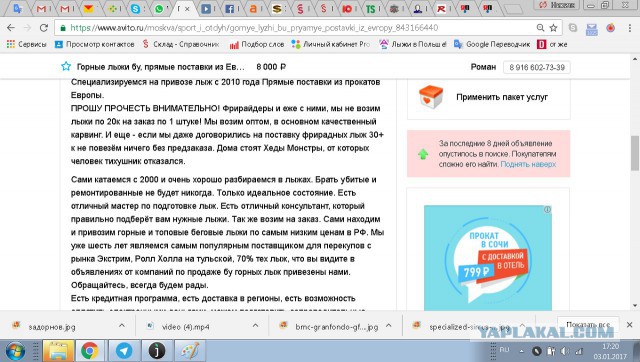Open Chrome from the taskbar
This screenshot has height=362, width=640.
pyautogui.click(x=90, y=351)
